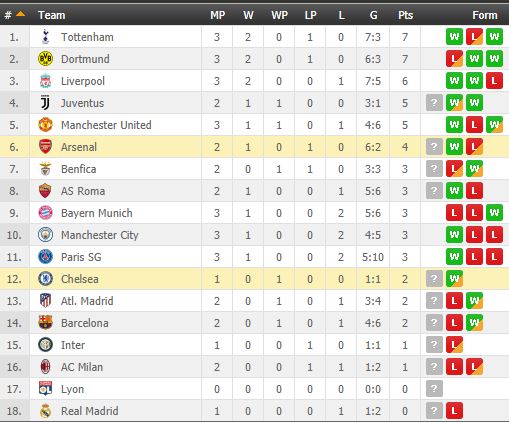Image resolution: width=509 pixels, height=423 pixels.
Task: Click the Team column header
Action: (51, 15)
